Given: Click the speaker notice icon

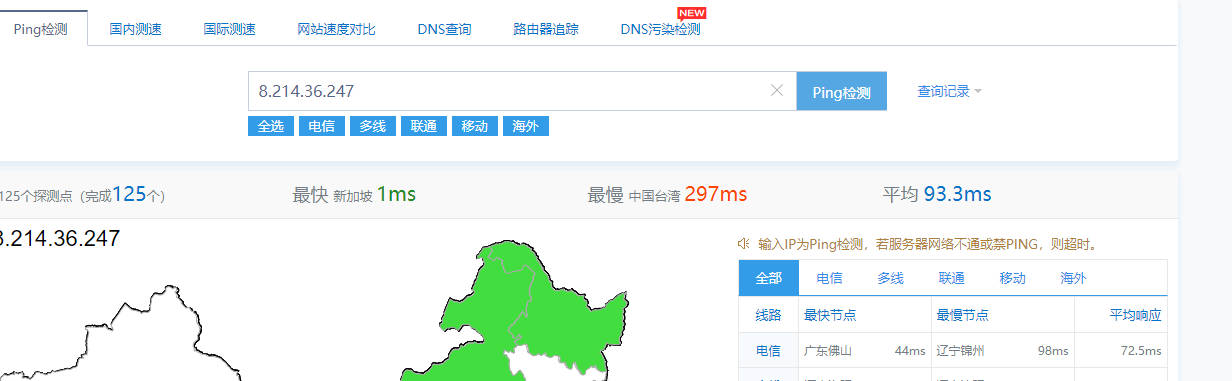Looking at the screenshot, I should click(x=743, y=243).
